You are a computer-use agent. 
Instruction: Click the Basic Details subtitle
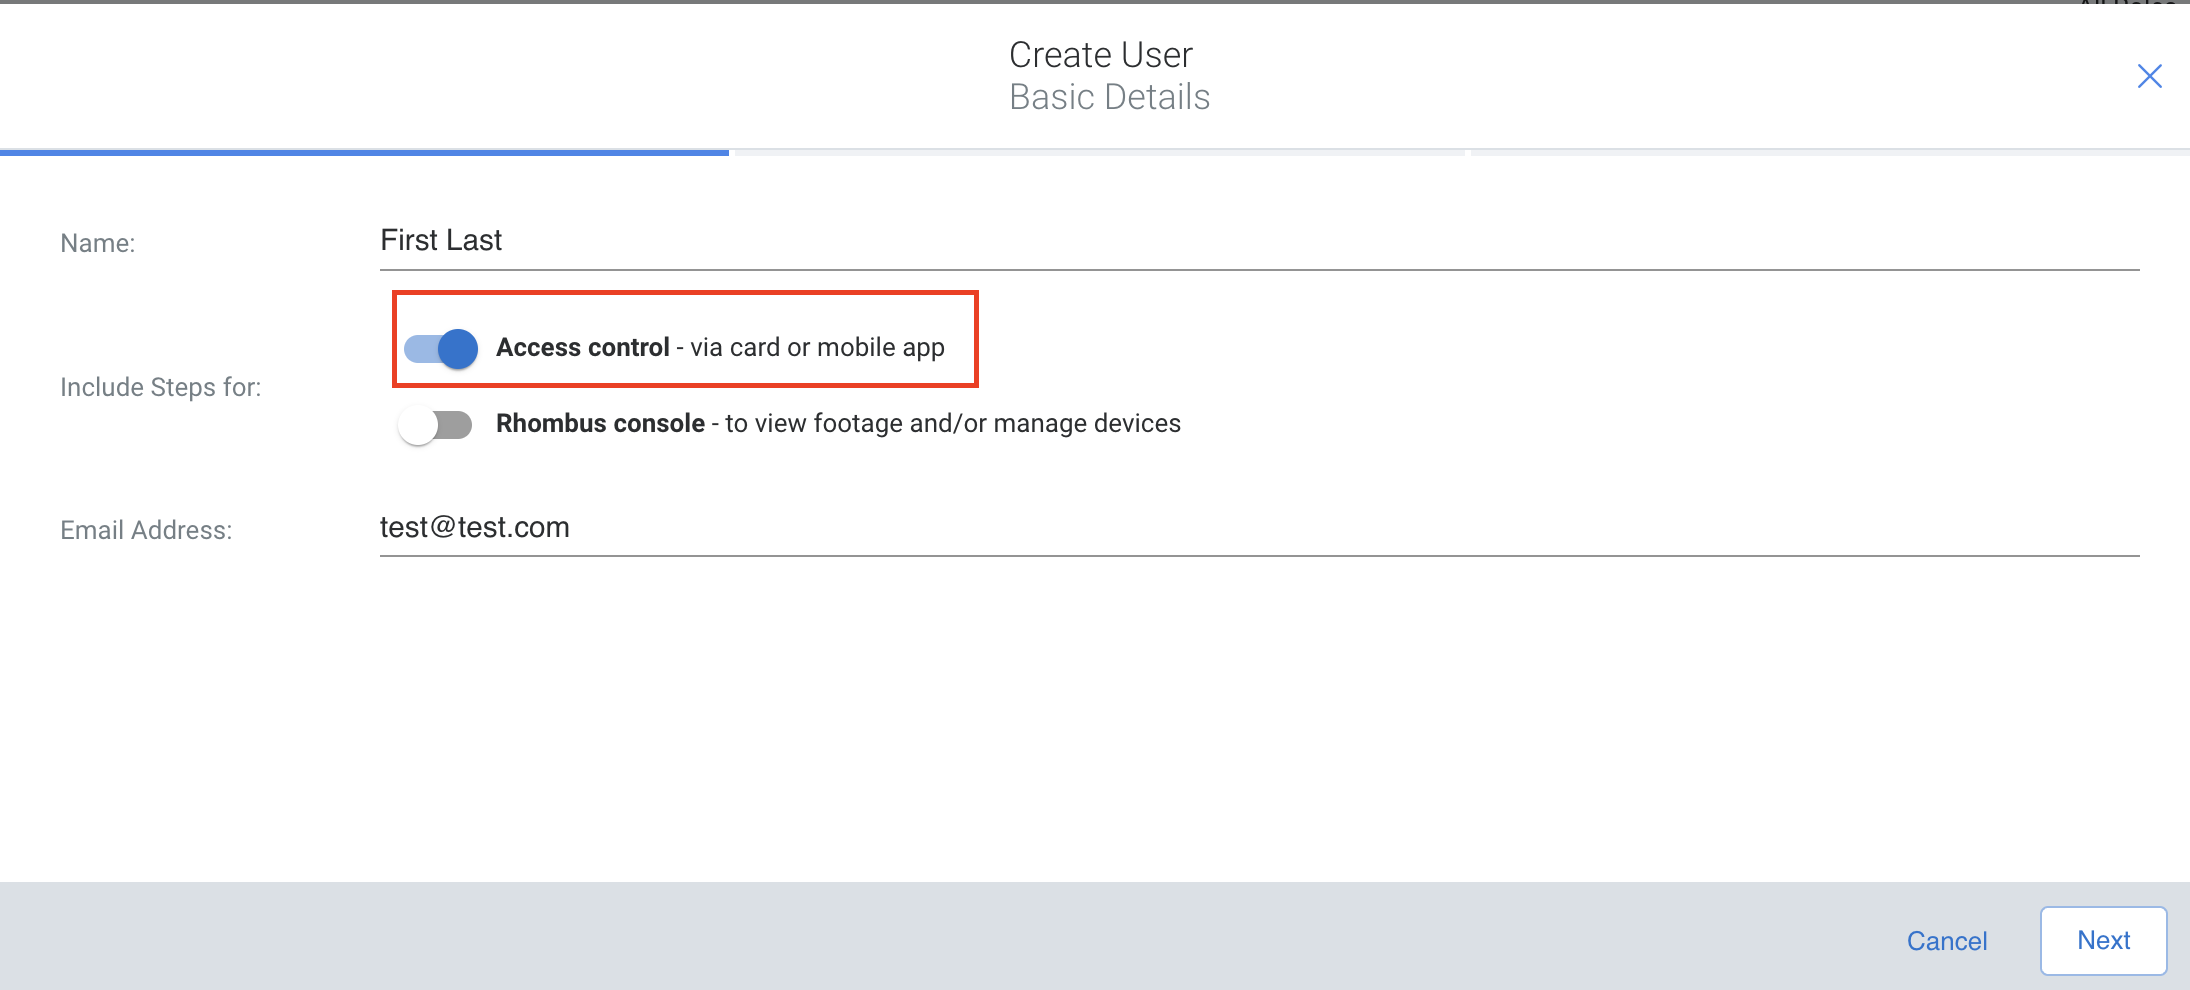point(1109,96)
